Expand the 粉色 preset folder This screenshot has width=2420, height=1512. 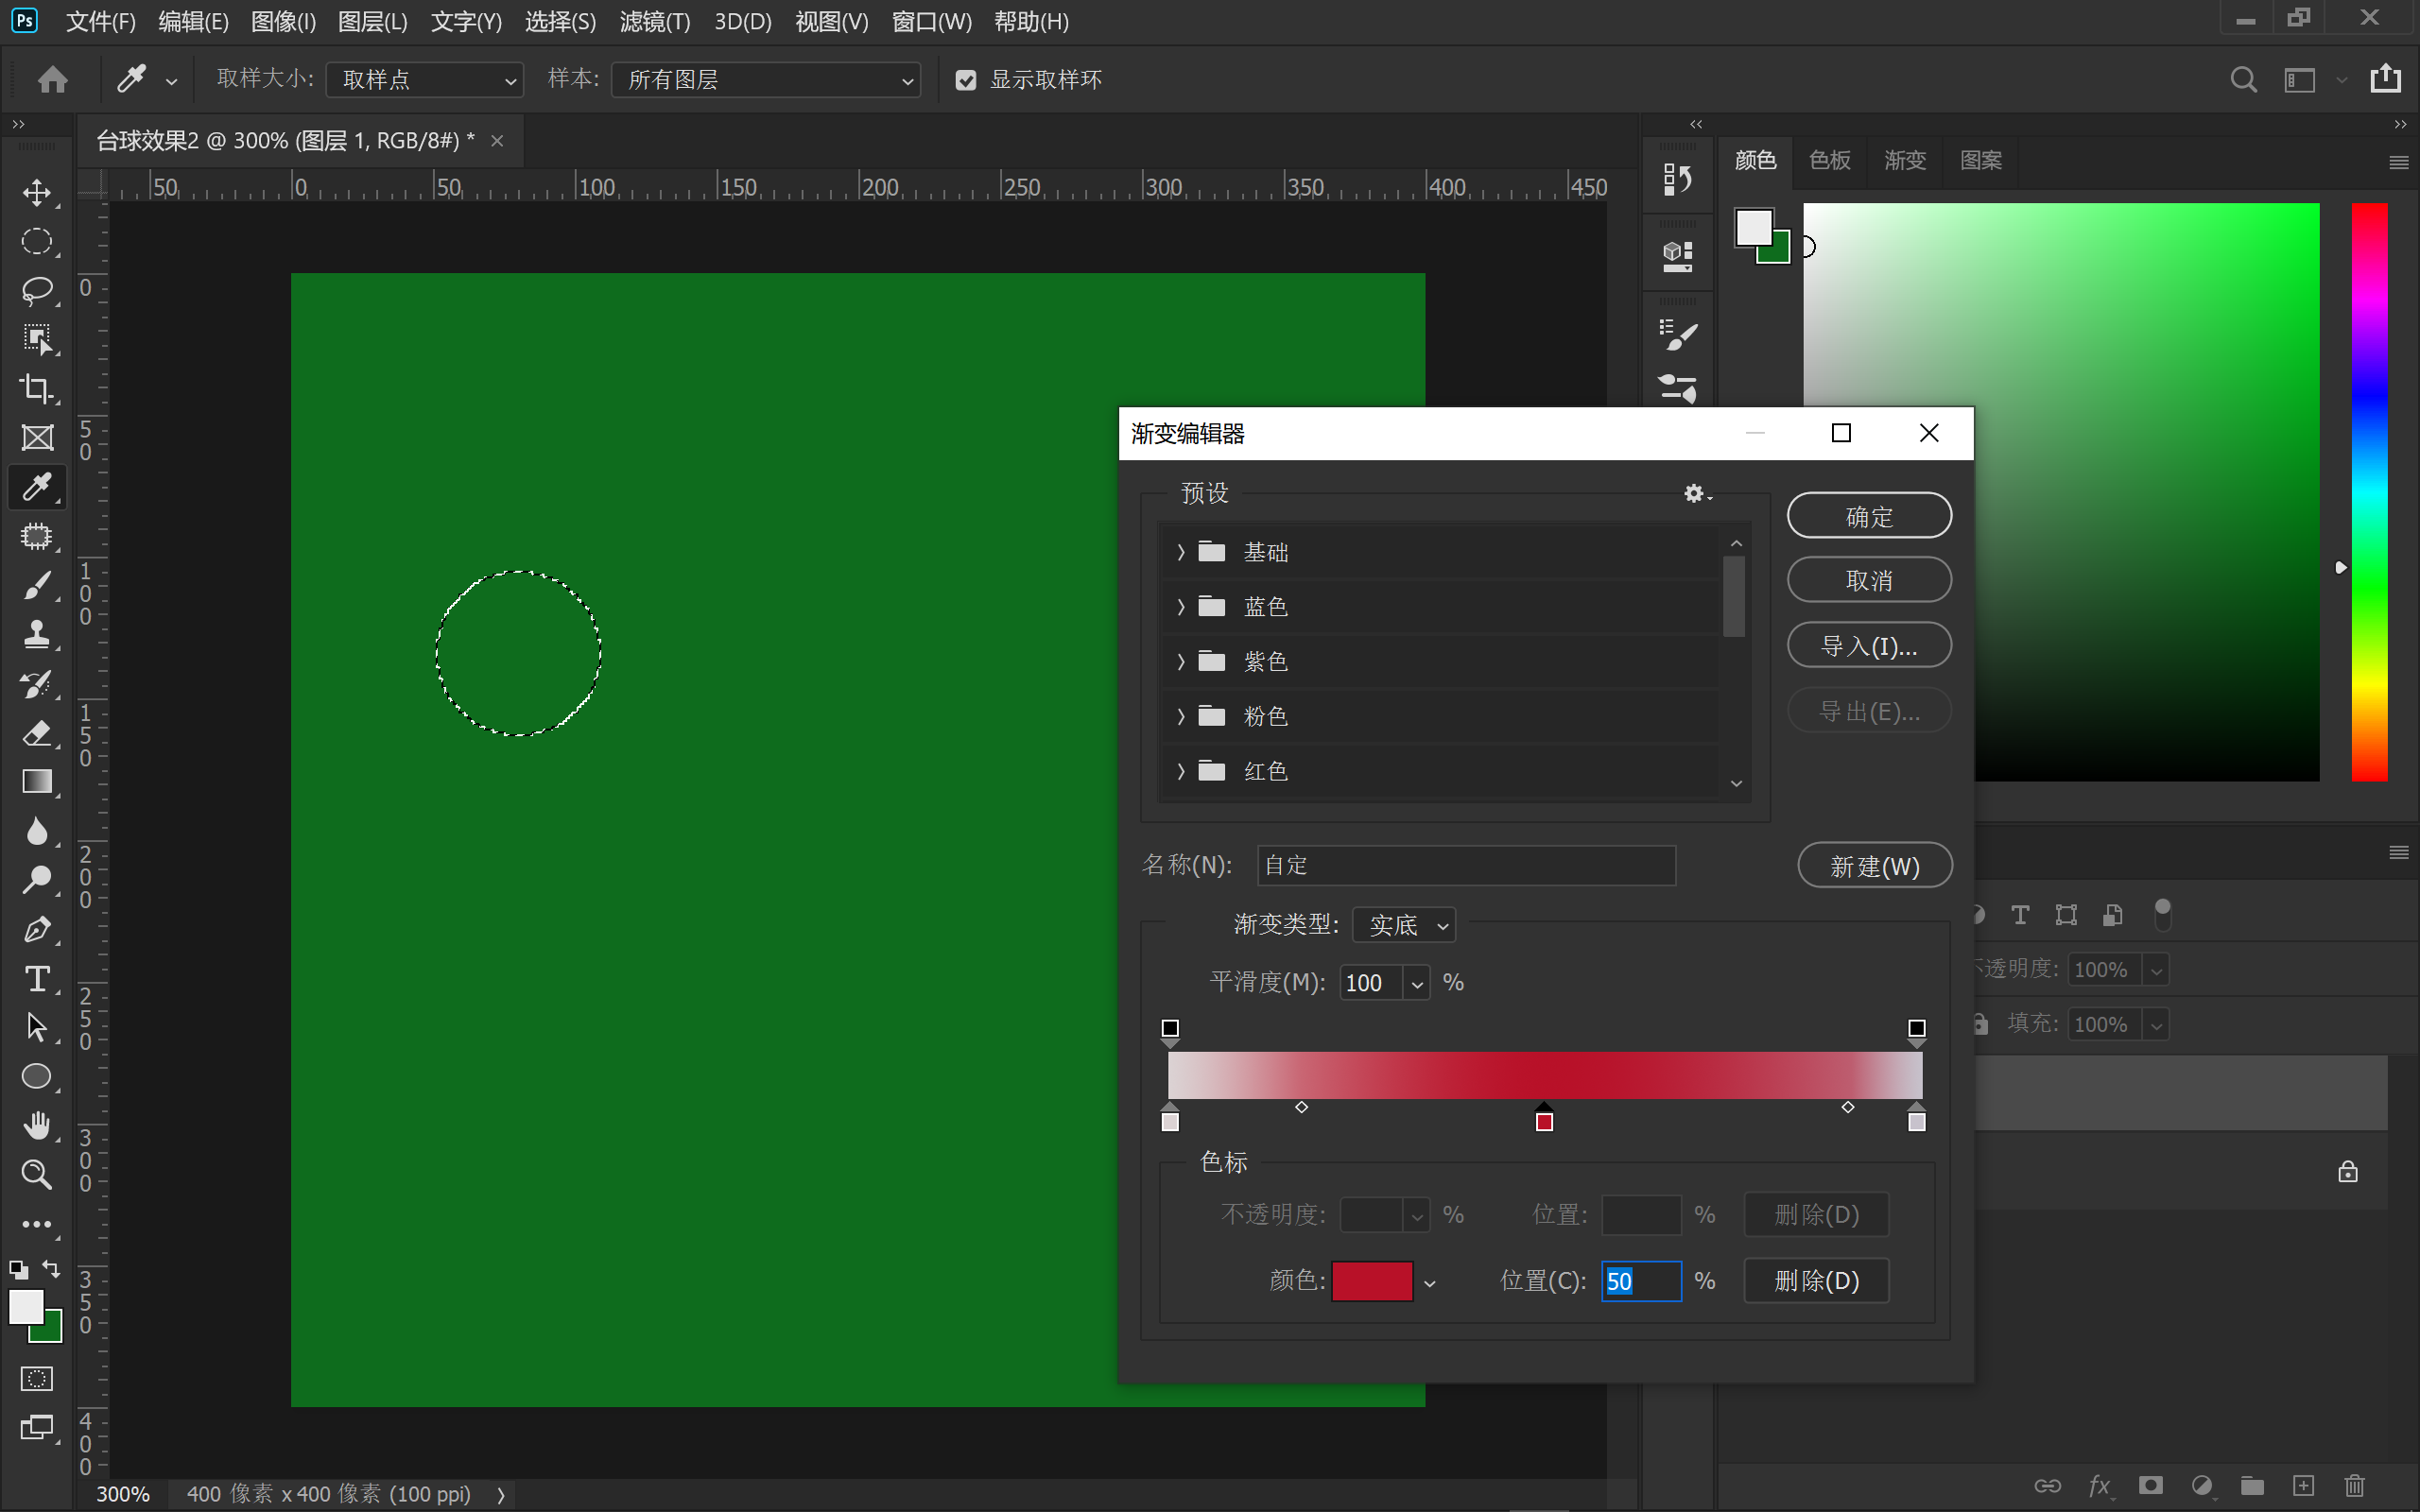click(1180, 717)
